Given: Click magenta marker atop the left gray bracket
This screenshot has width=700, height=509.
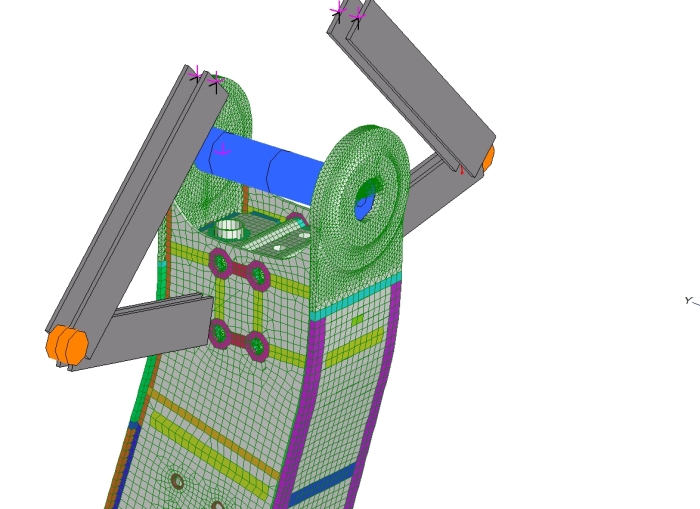Looking at the screenshot, I should click(x=198, y=74).
